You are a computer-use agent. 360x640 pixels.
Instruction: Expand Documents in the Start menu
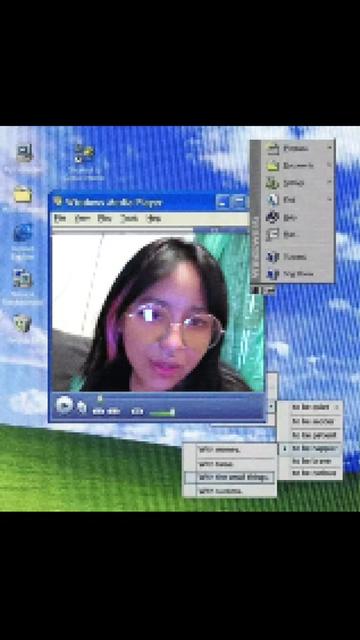point(298,166)
